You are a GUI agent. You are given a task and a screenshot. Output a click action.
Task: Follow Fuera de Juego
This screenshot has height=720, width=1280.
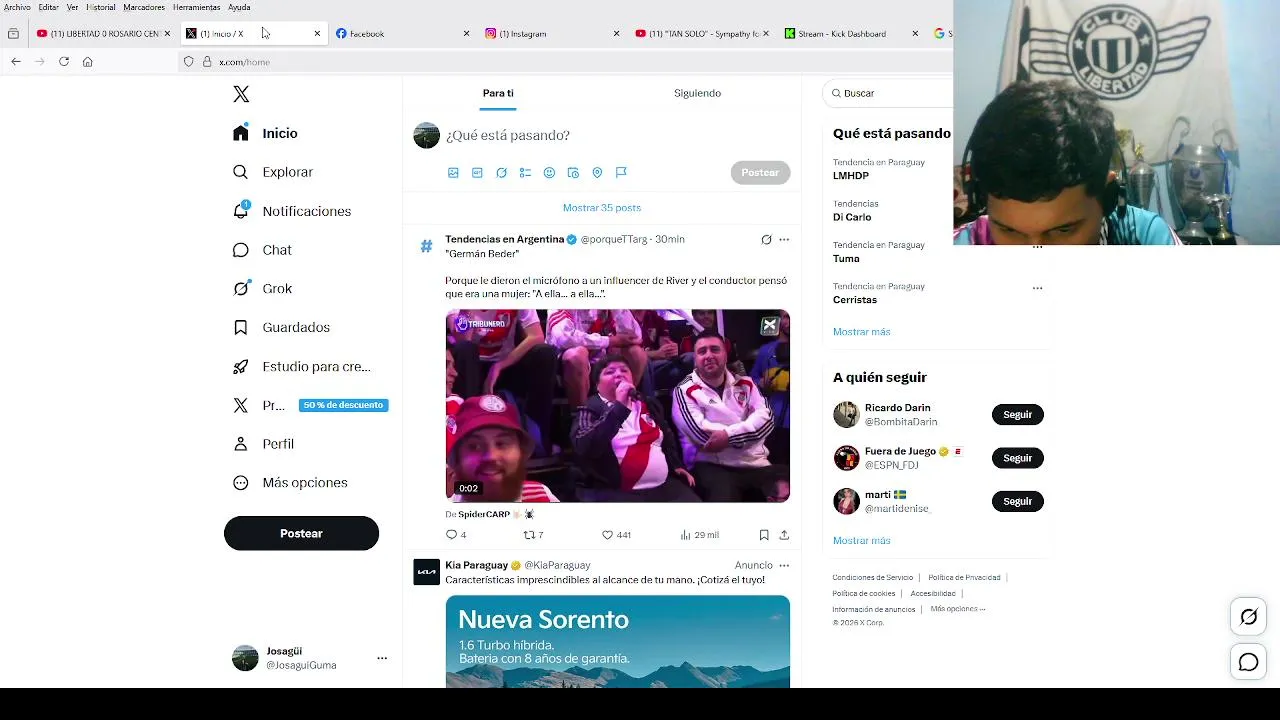pos(1017,458)
